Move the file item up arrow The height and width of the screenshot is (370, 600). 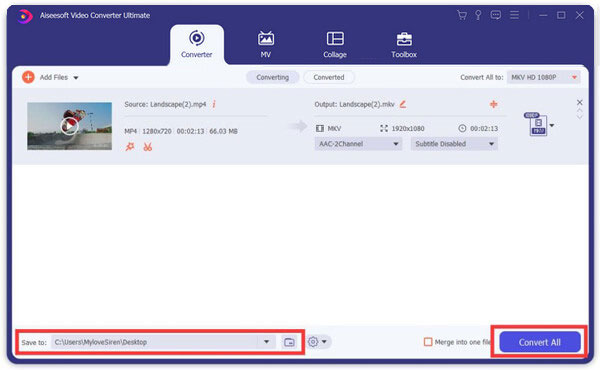579,110
